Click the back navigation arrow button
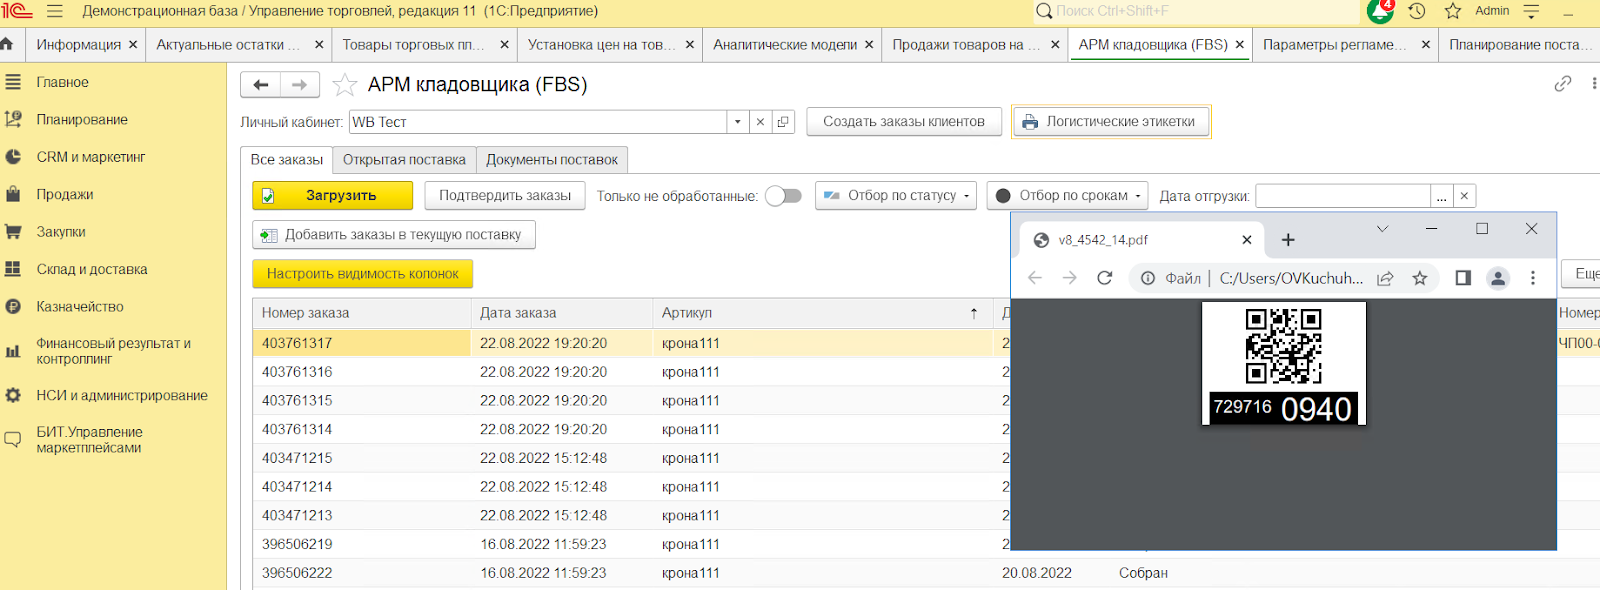The width and height of the screenshot is (1600, 590). coord(261,85)
